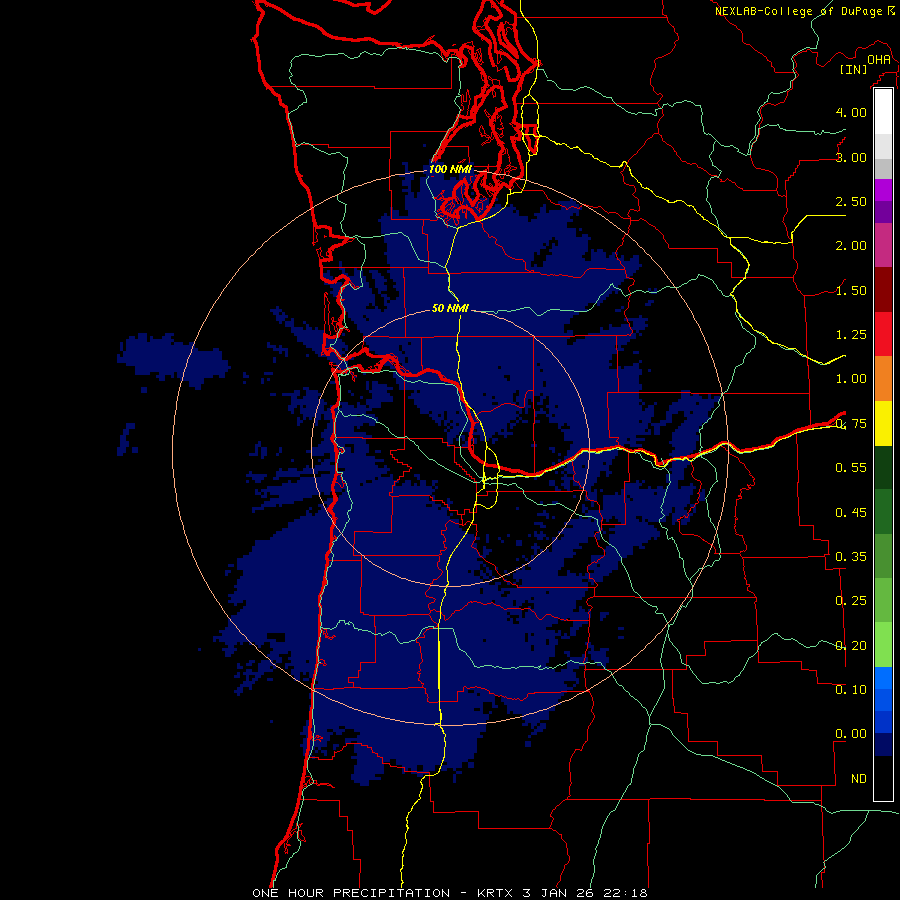The image size is (900, 900).
Task: Click the yellow swatch in the precipitation legend
Action: click(x=883, y=423)
